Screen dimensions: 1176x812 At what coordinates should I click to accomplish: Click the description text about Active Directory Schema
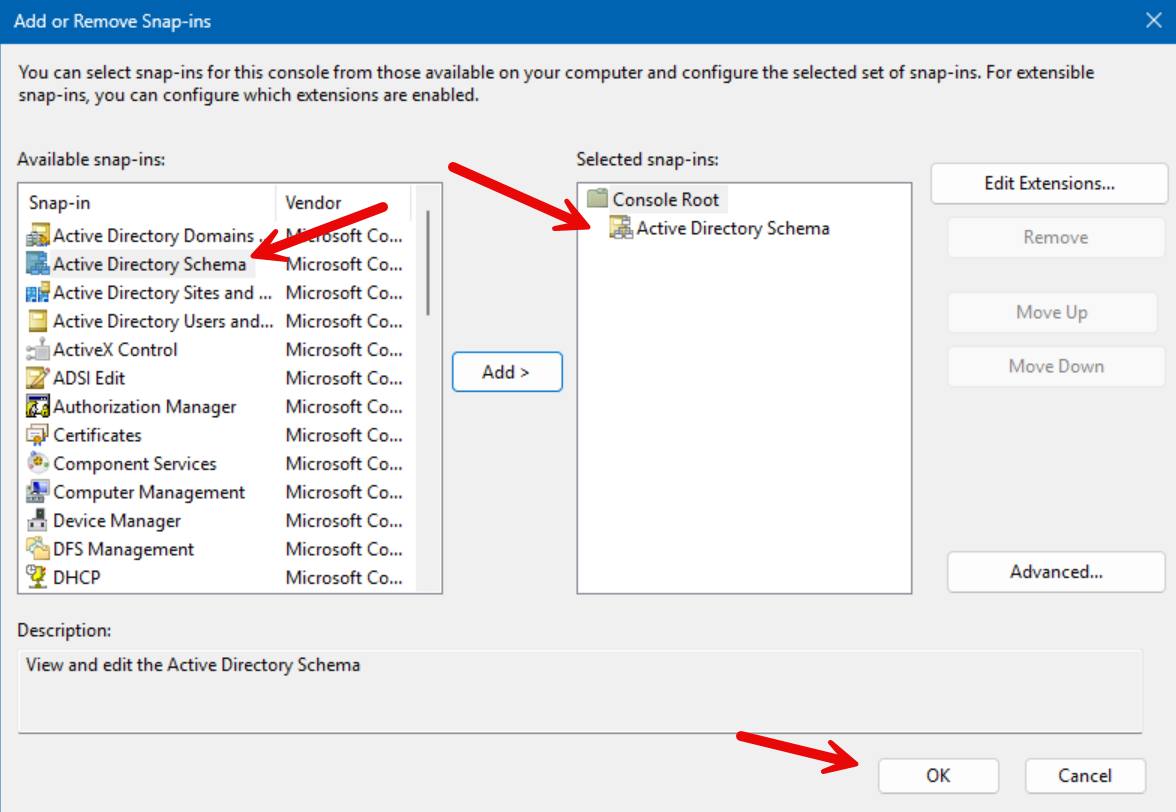(193, 665)
